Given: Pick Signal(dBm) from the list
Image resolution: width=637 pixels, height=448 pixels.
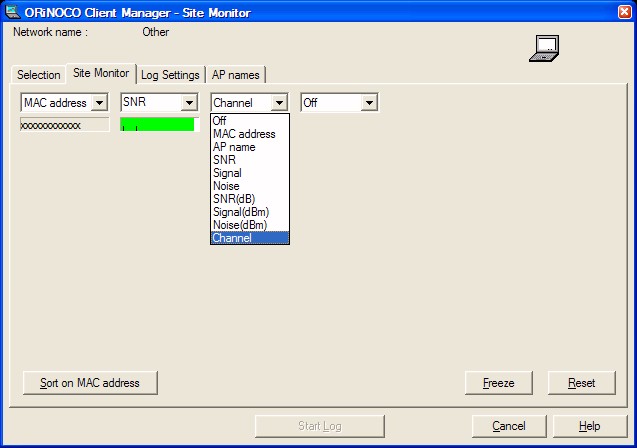Looking at the screenshot, I should coord(241,212).
